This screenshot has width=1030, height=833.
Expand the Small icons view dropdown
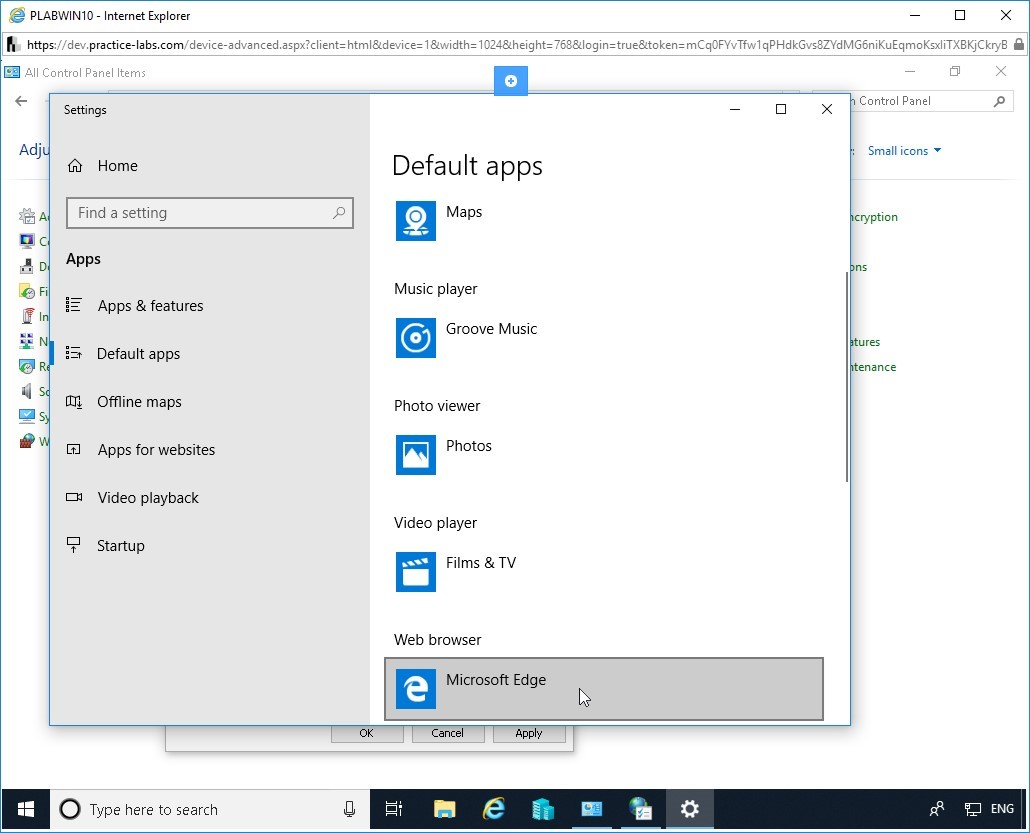(905, 150)
